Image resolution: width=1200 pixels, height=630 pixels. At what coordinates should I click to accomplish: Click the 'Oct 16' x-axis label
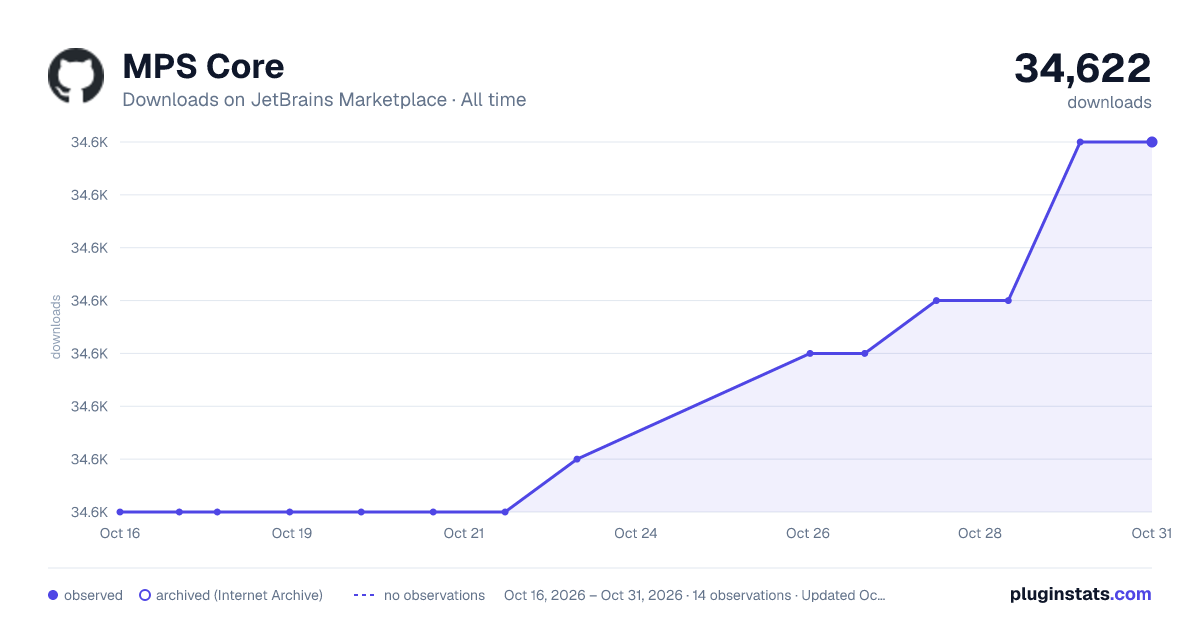[120, 533]
